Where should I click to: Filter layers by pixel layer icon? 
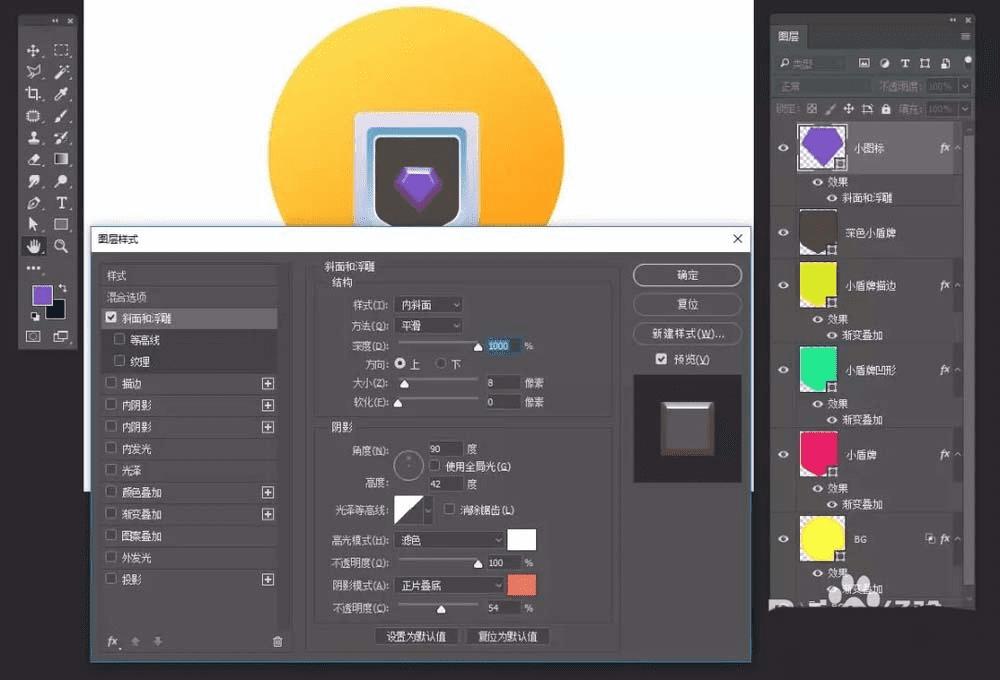coord(864,63)
